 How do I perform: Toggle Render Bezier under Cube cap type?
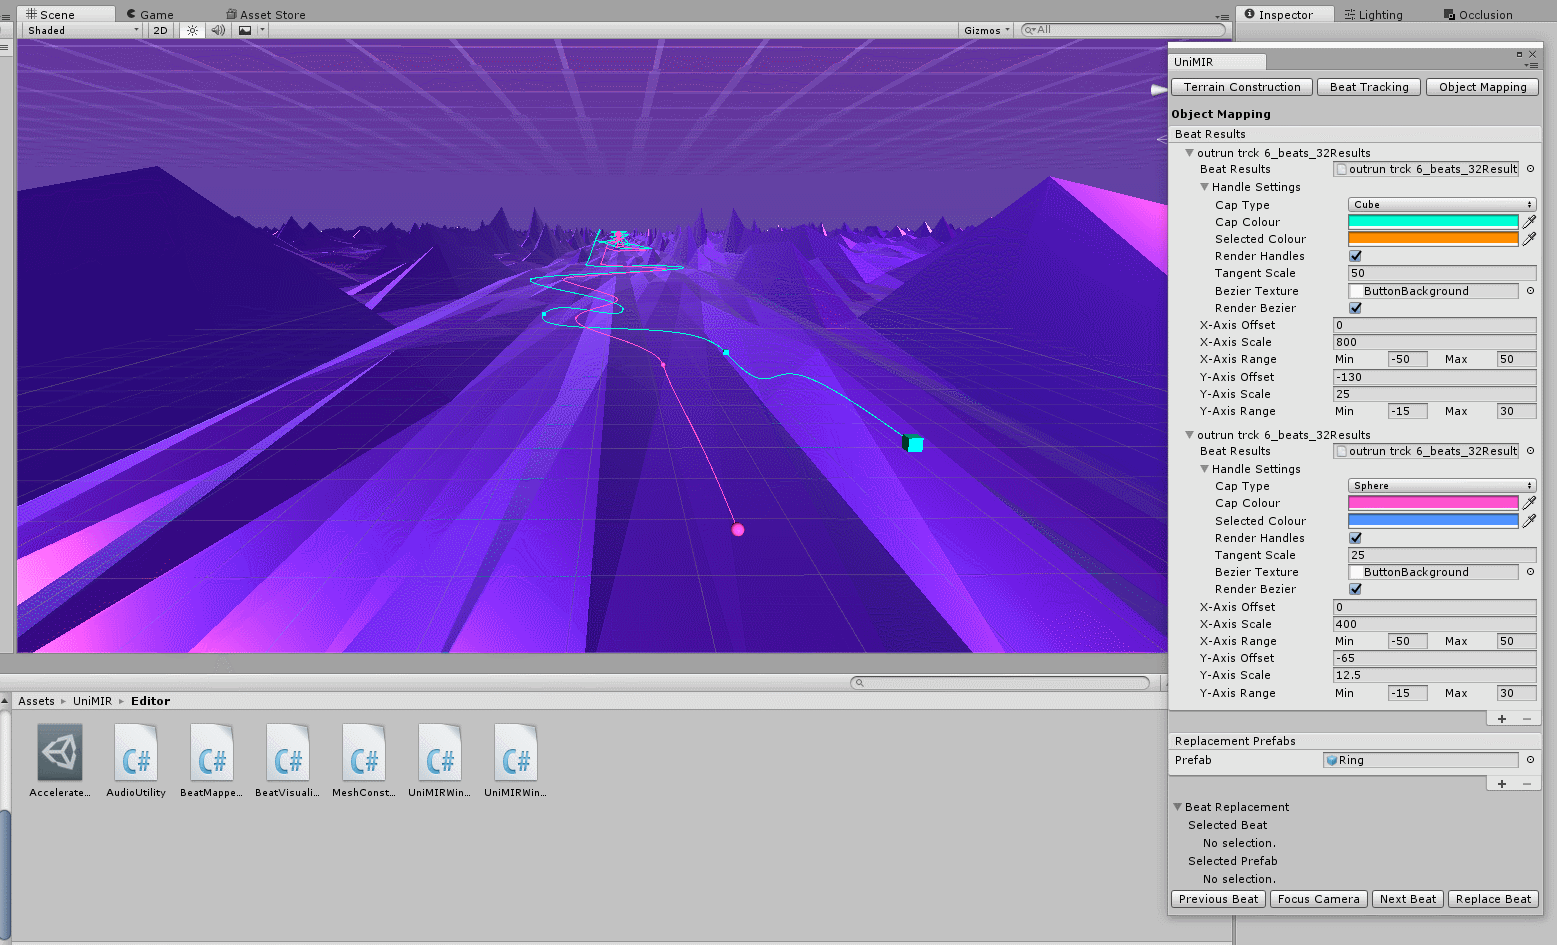(1355, 308)
